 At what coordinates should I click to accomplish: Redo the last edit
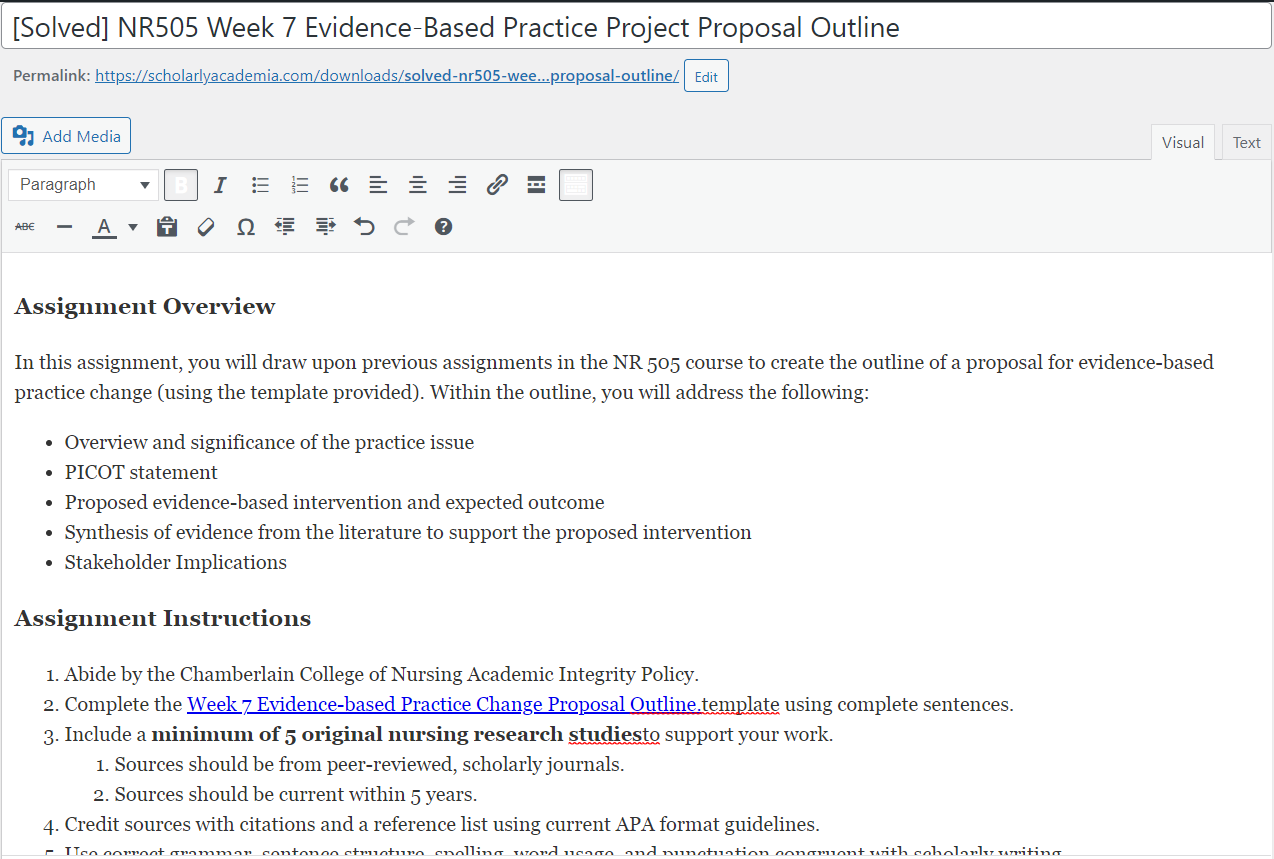click(404, 227)
